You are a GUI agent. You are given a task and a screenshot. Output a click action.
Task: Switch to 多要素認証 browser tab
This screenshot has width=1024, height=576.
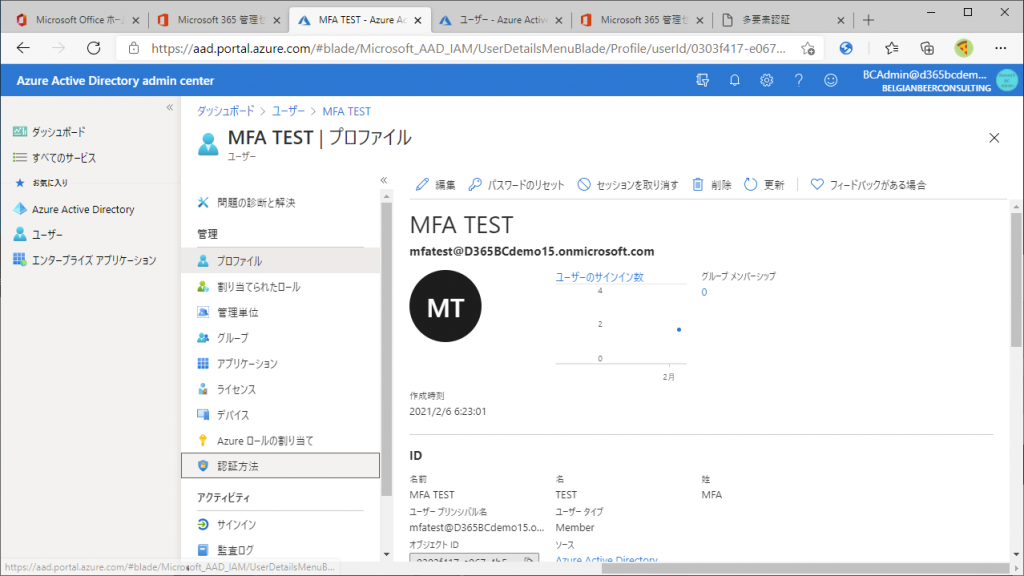pos(782,20)
